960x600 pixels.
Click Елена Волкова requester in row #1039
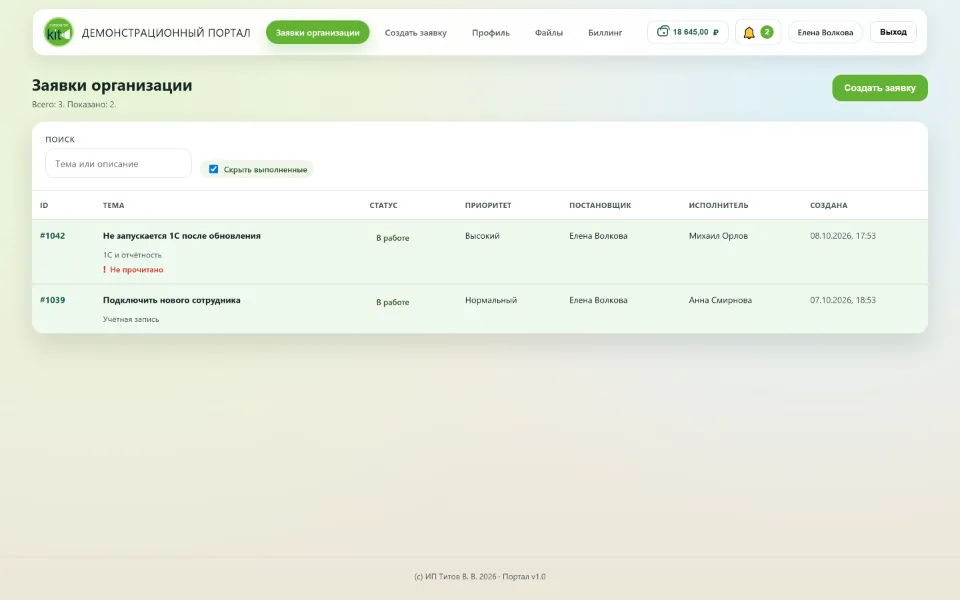(x=598, y=300)
